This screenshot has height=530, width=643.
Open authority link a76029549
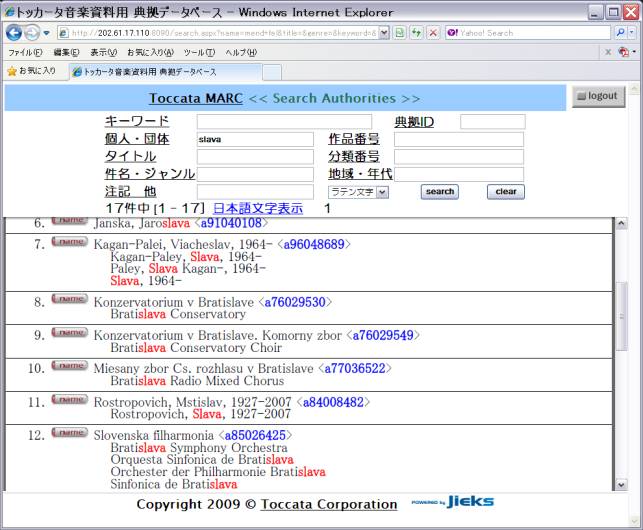(383, 336)
